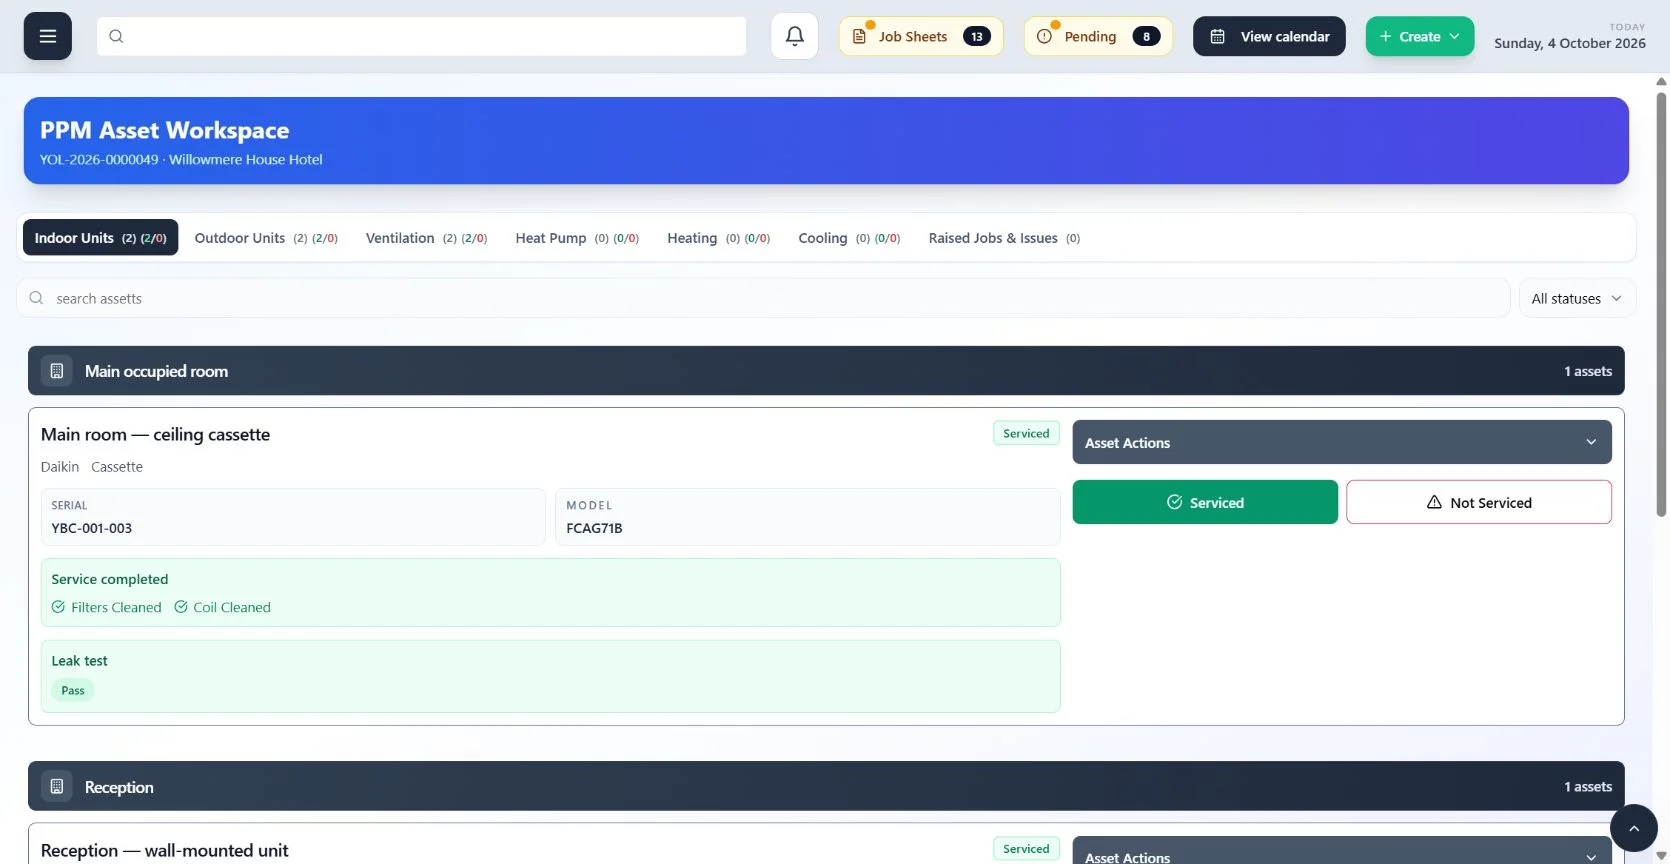Click the calendar icon in View calendar
This screenshot has width=1670, height=864.
pyautogui.click(x=1218, y=36)
